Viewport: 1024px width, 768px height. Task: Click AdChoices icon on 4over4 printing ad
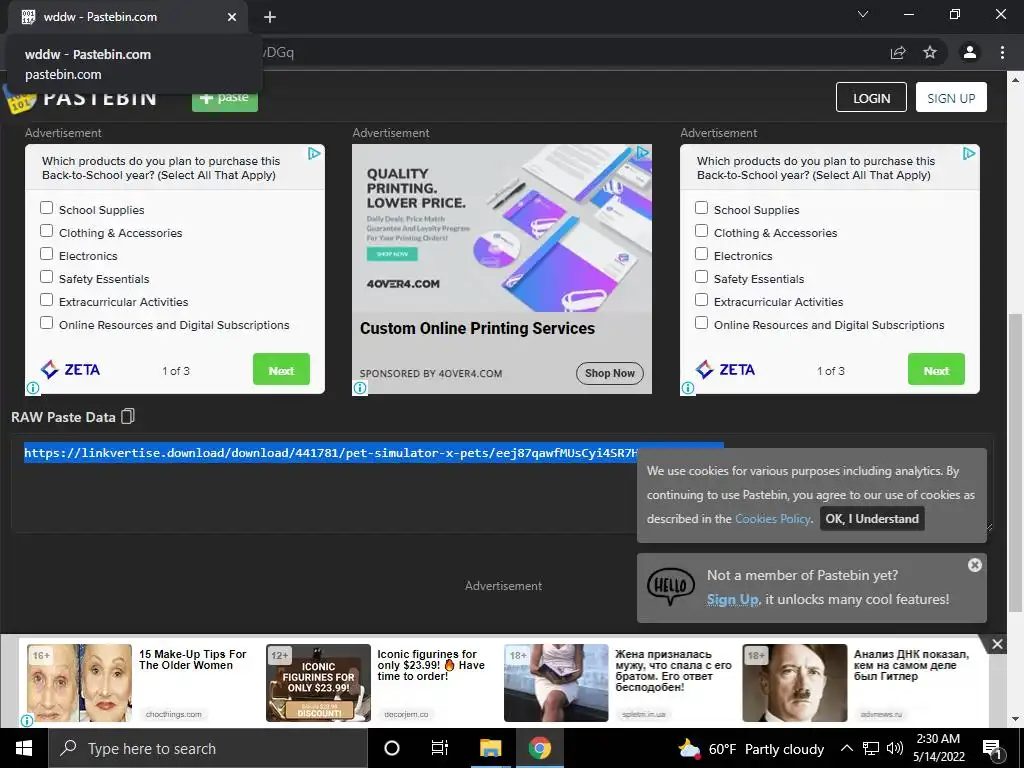coord(643,152)
